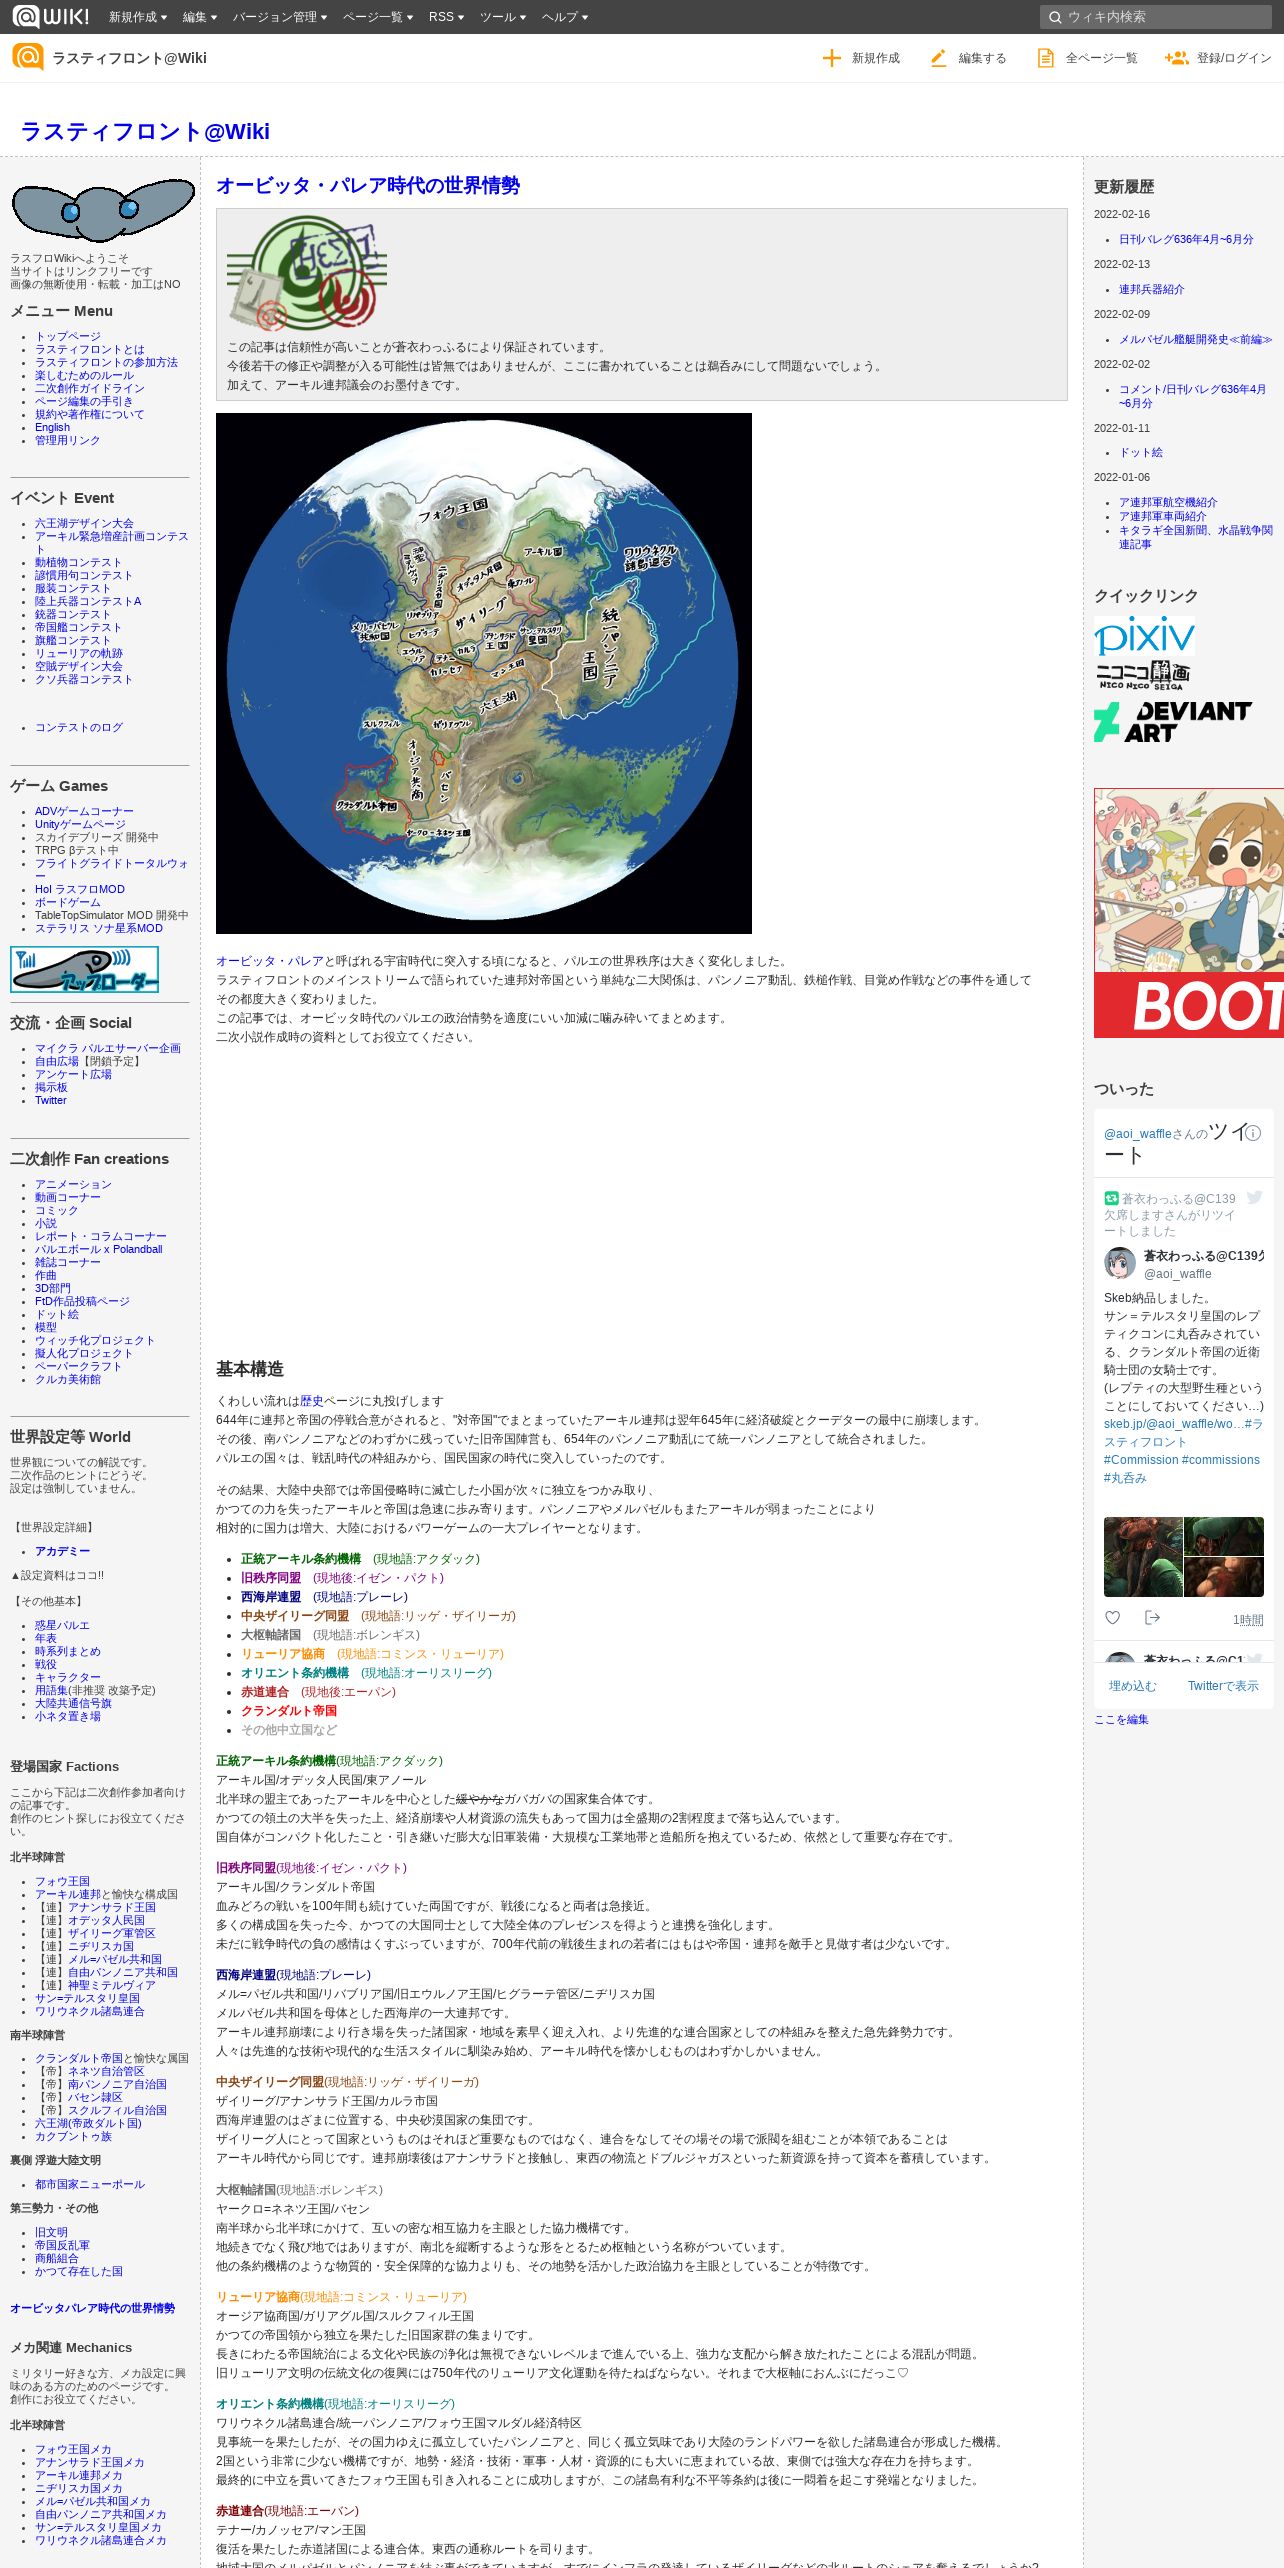Screen dimensions: 1284x2568
Task: Open the ADVゲームコーナー link
Action: pyautogui.click(x=84, y=812)
